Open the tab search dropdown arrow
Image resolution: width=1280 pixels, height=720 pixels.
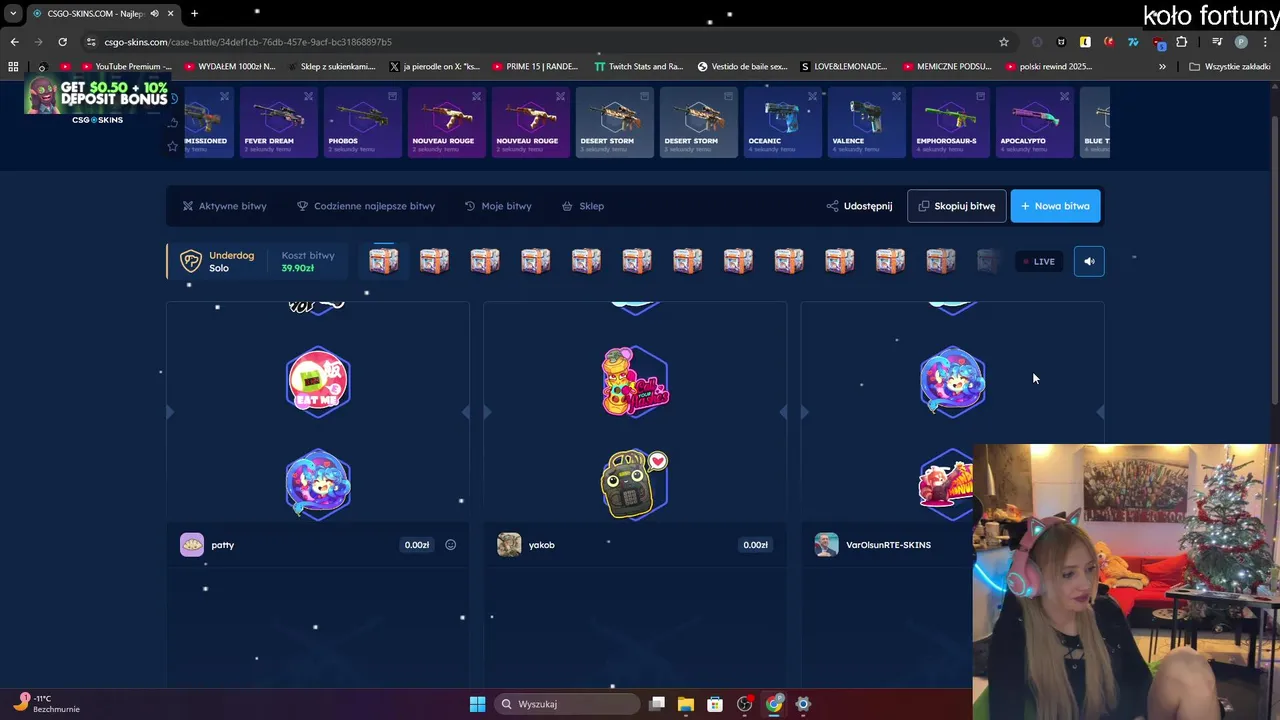[13, 13]
